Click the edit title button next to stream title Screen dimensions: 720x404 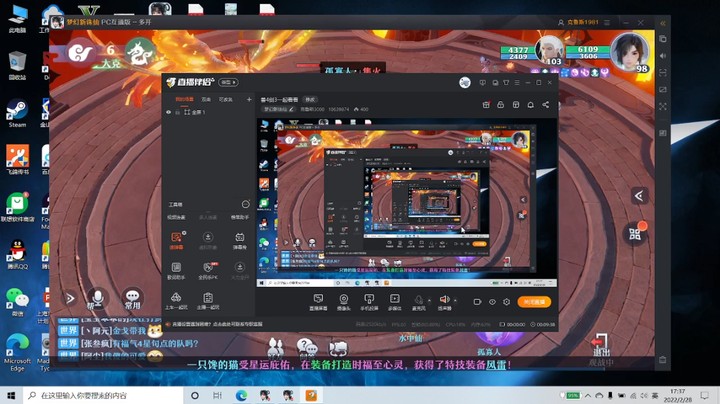click(310, 99)
